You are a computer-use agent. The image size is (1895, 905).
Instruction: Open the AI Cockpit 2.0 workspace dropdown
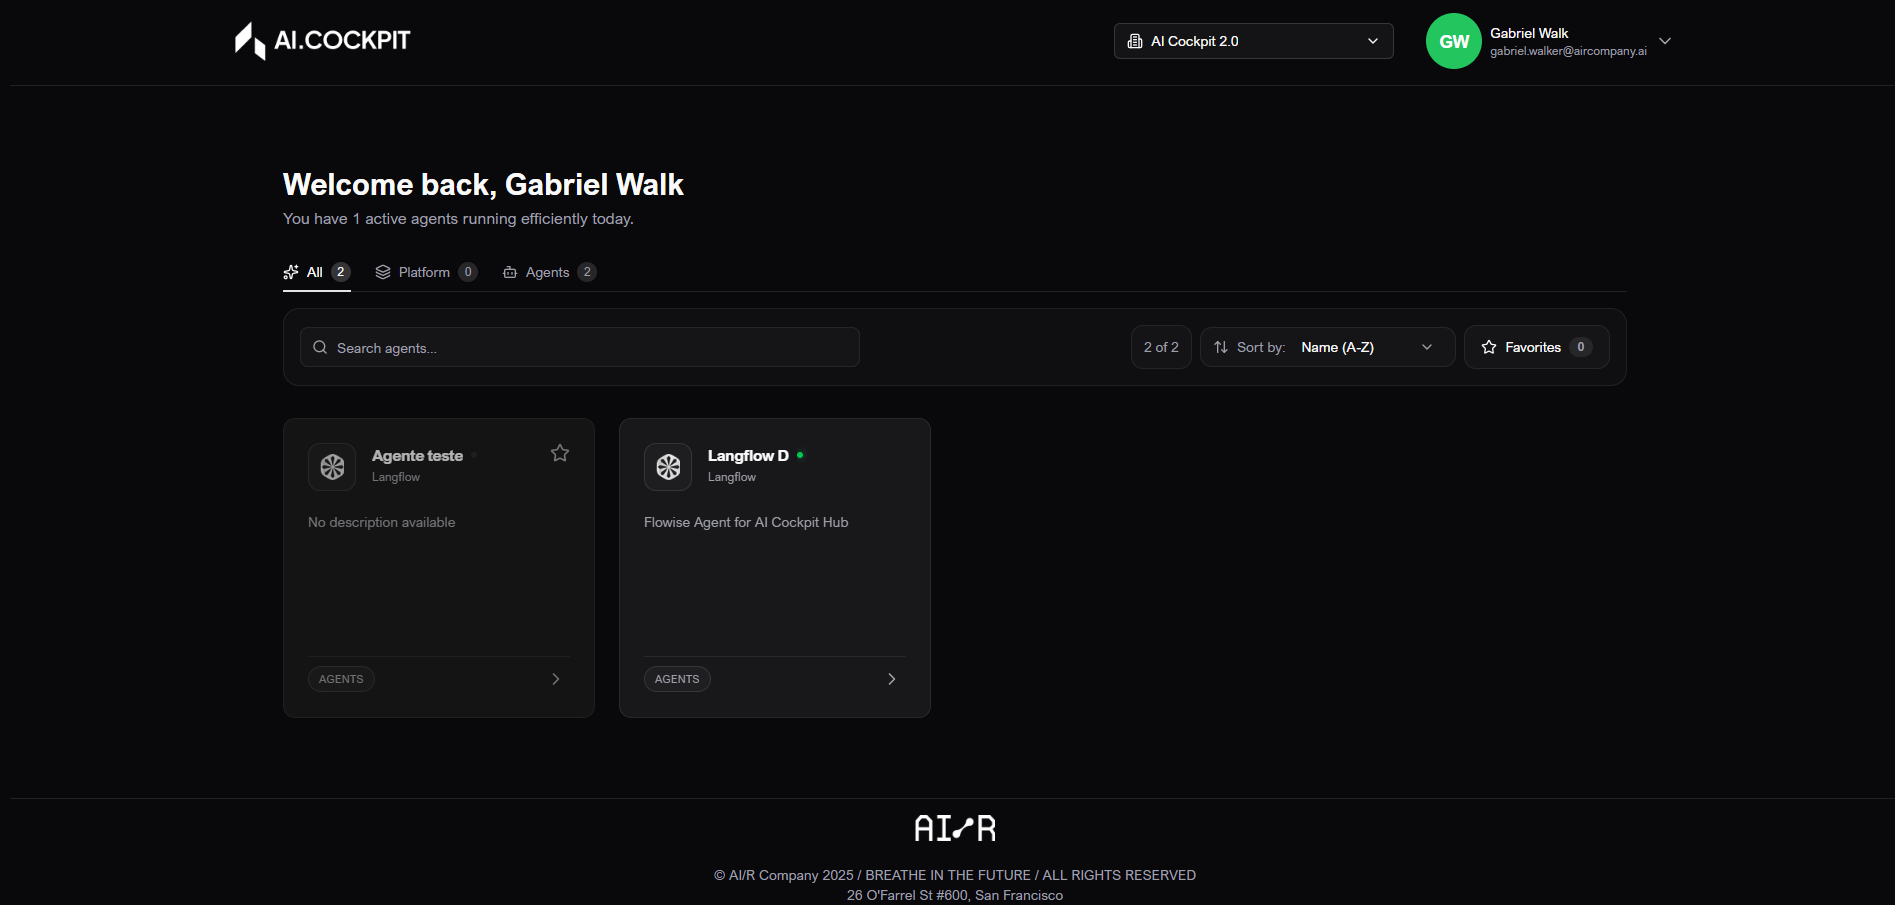[1253, 41]
